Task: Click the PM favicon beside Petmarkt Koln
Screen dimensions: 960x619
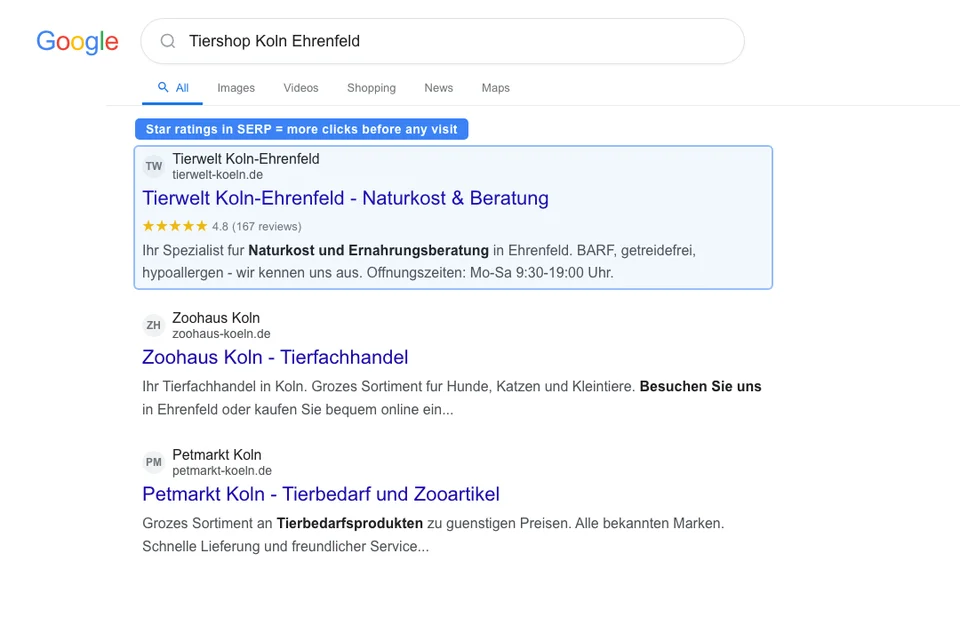Action: click(153, 462)
